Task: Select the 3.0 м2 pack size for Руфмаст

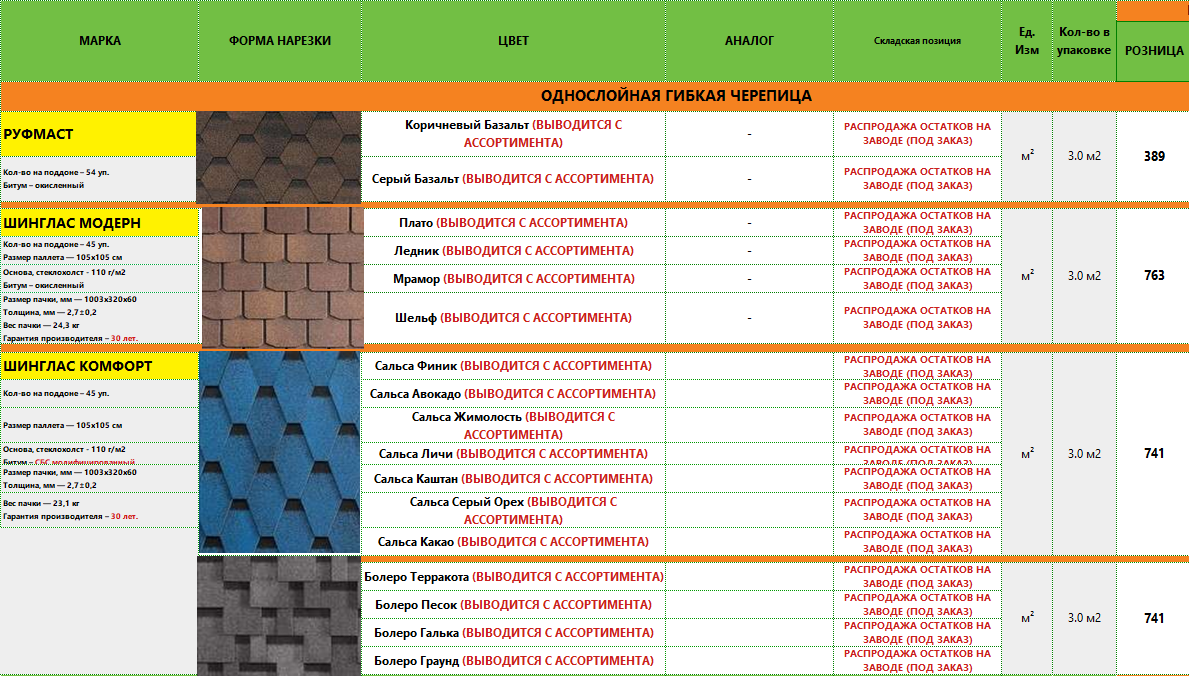Action: 1084,157
